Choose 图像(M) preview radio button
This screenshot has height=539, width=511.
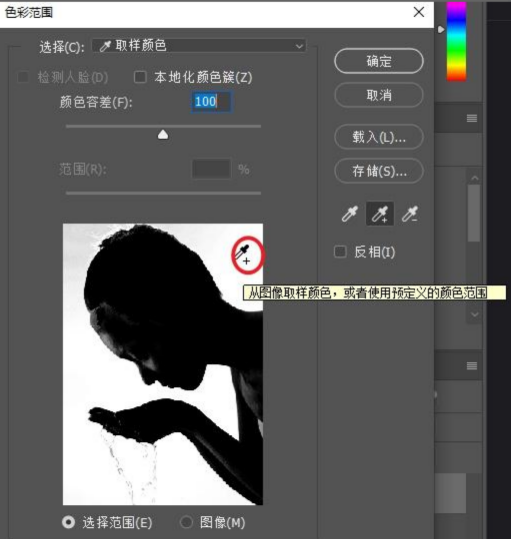coord(186,522)
